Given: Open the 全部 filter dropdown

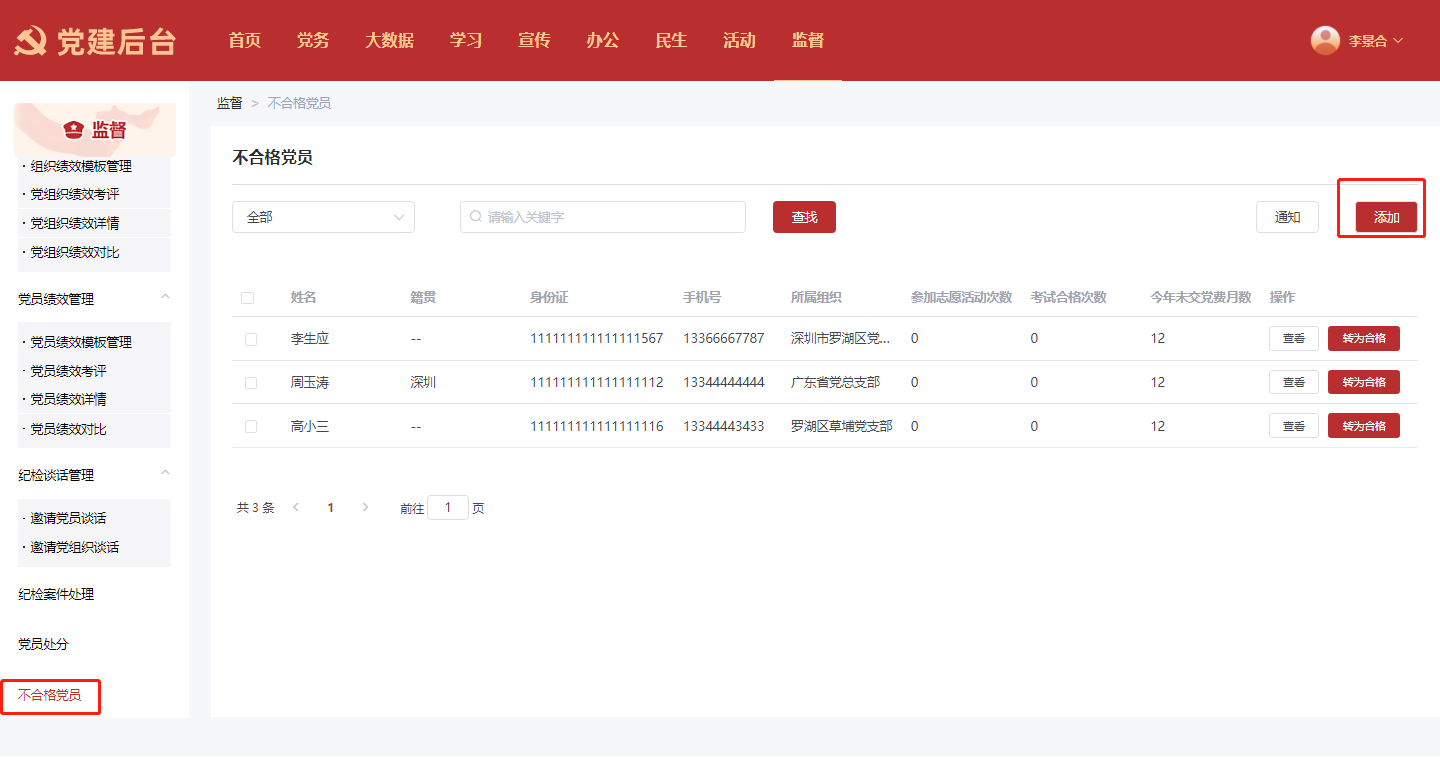Looking at the screenshot, I should pyautogui.click(x=323, y=217).
